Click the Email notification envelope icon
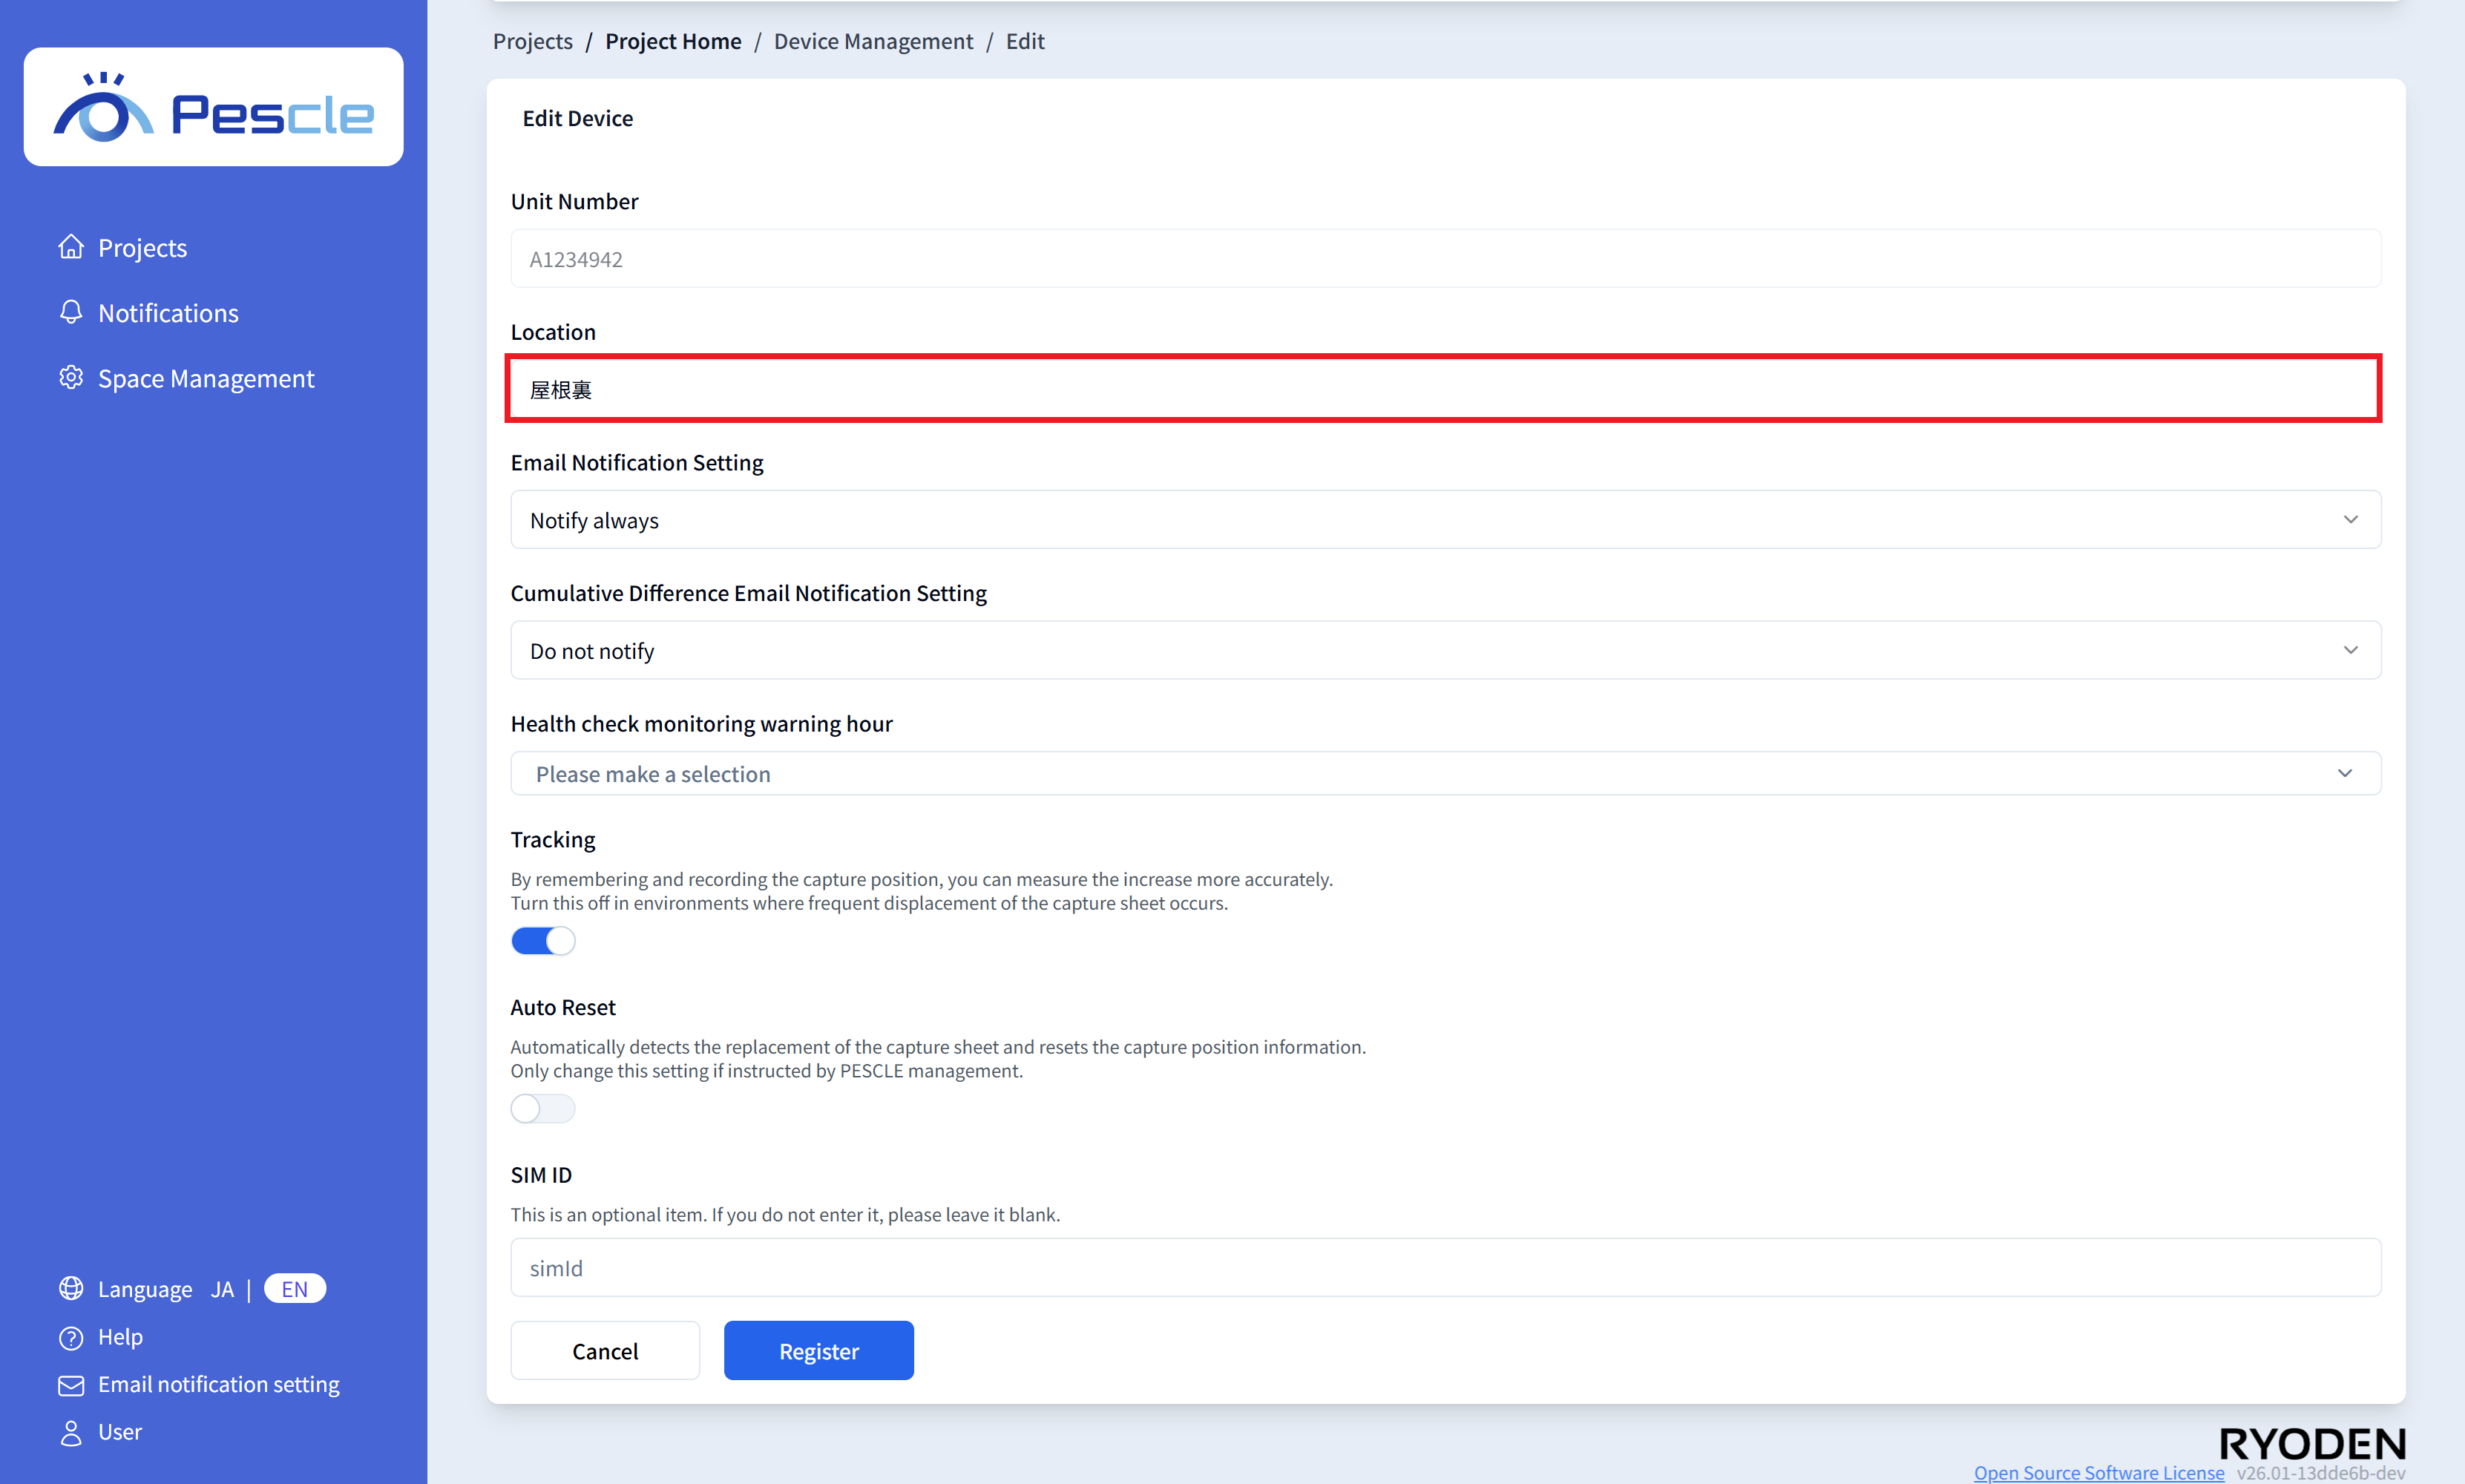 pyautogui.click(x=71, y=1385)
